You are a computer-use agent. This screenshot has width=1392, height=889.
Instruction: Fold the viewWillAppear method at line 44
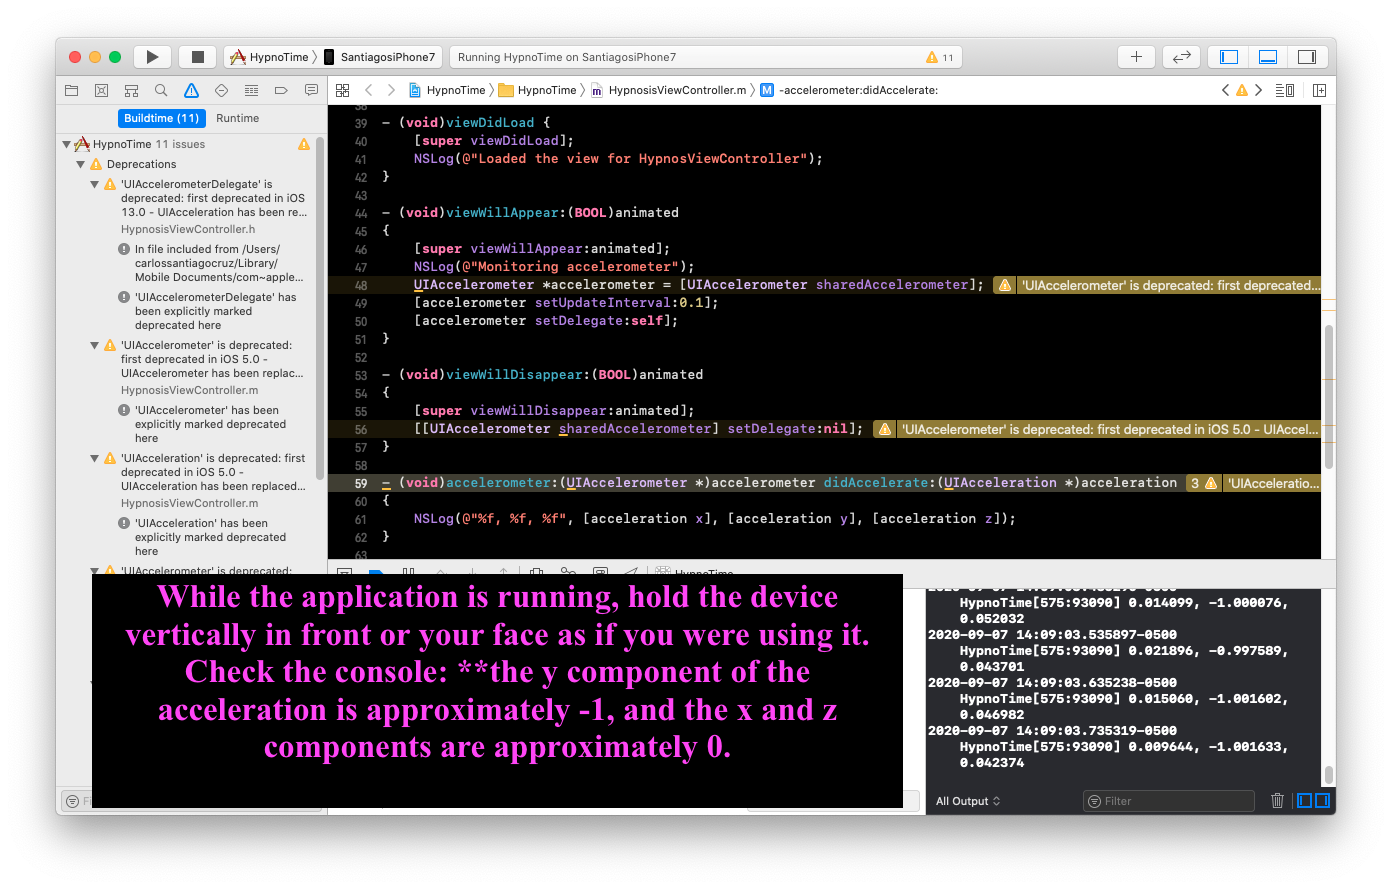pyautogui.click(x=386, y=213)
